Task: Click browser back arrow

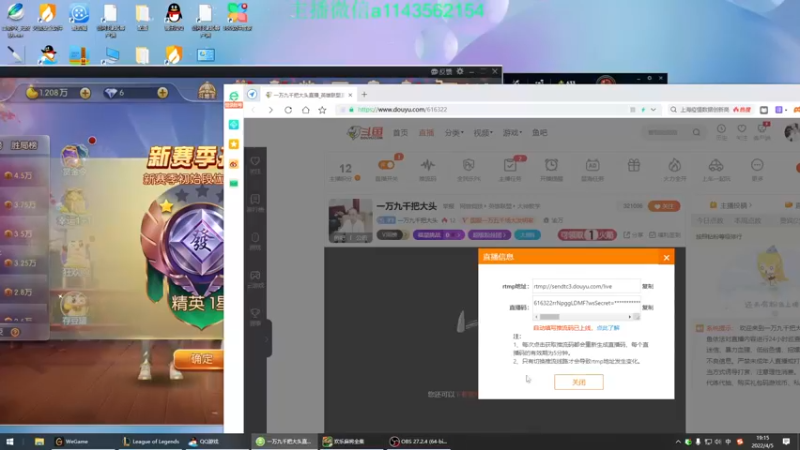Action: (254, 110)
